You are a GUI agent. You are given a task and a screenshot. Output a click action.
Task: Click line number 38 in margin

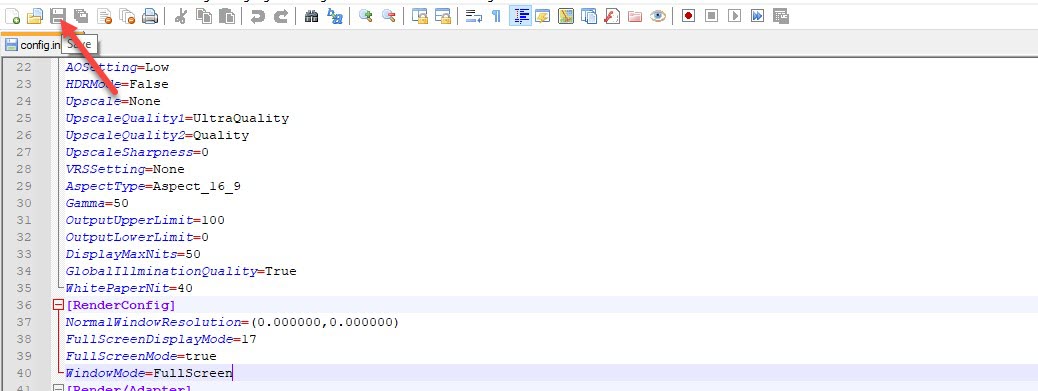23,339
